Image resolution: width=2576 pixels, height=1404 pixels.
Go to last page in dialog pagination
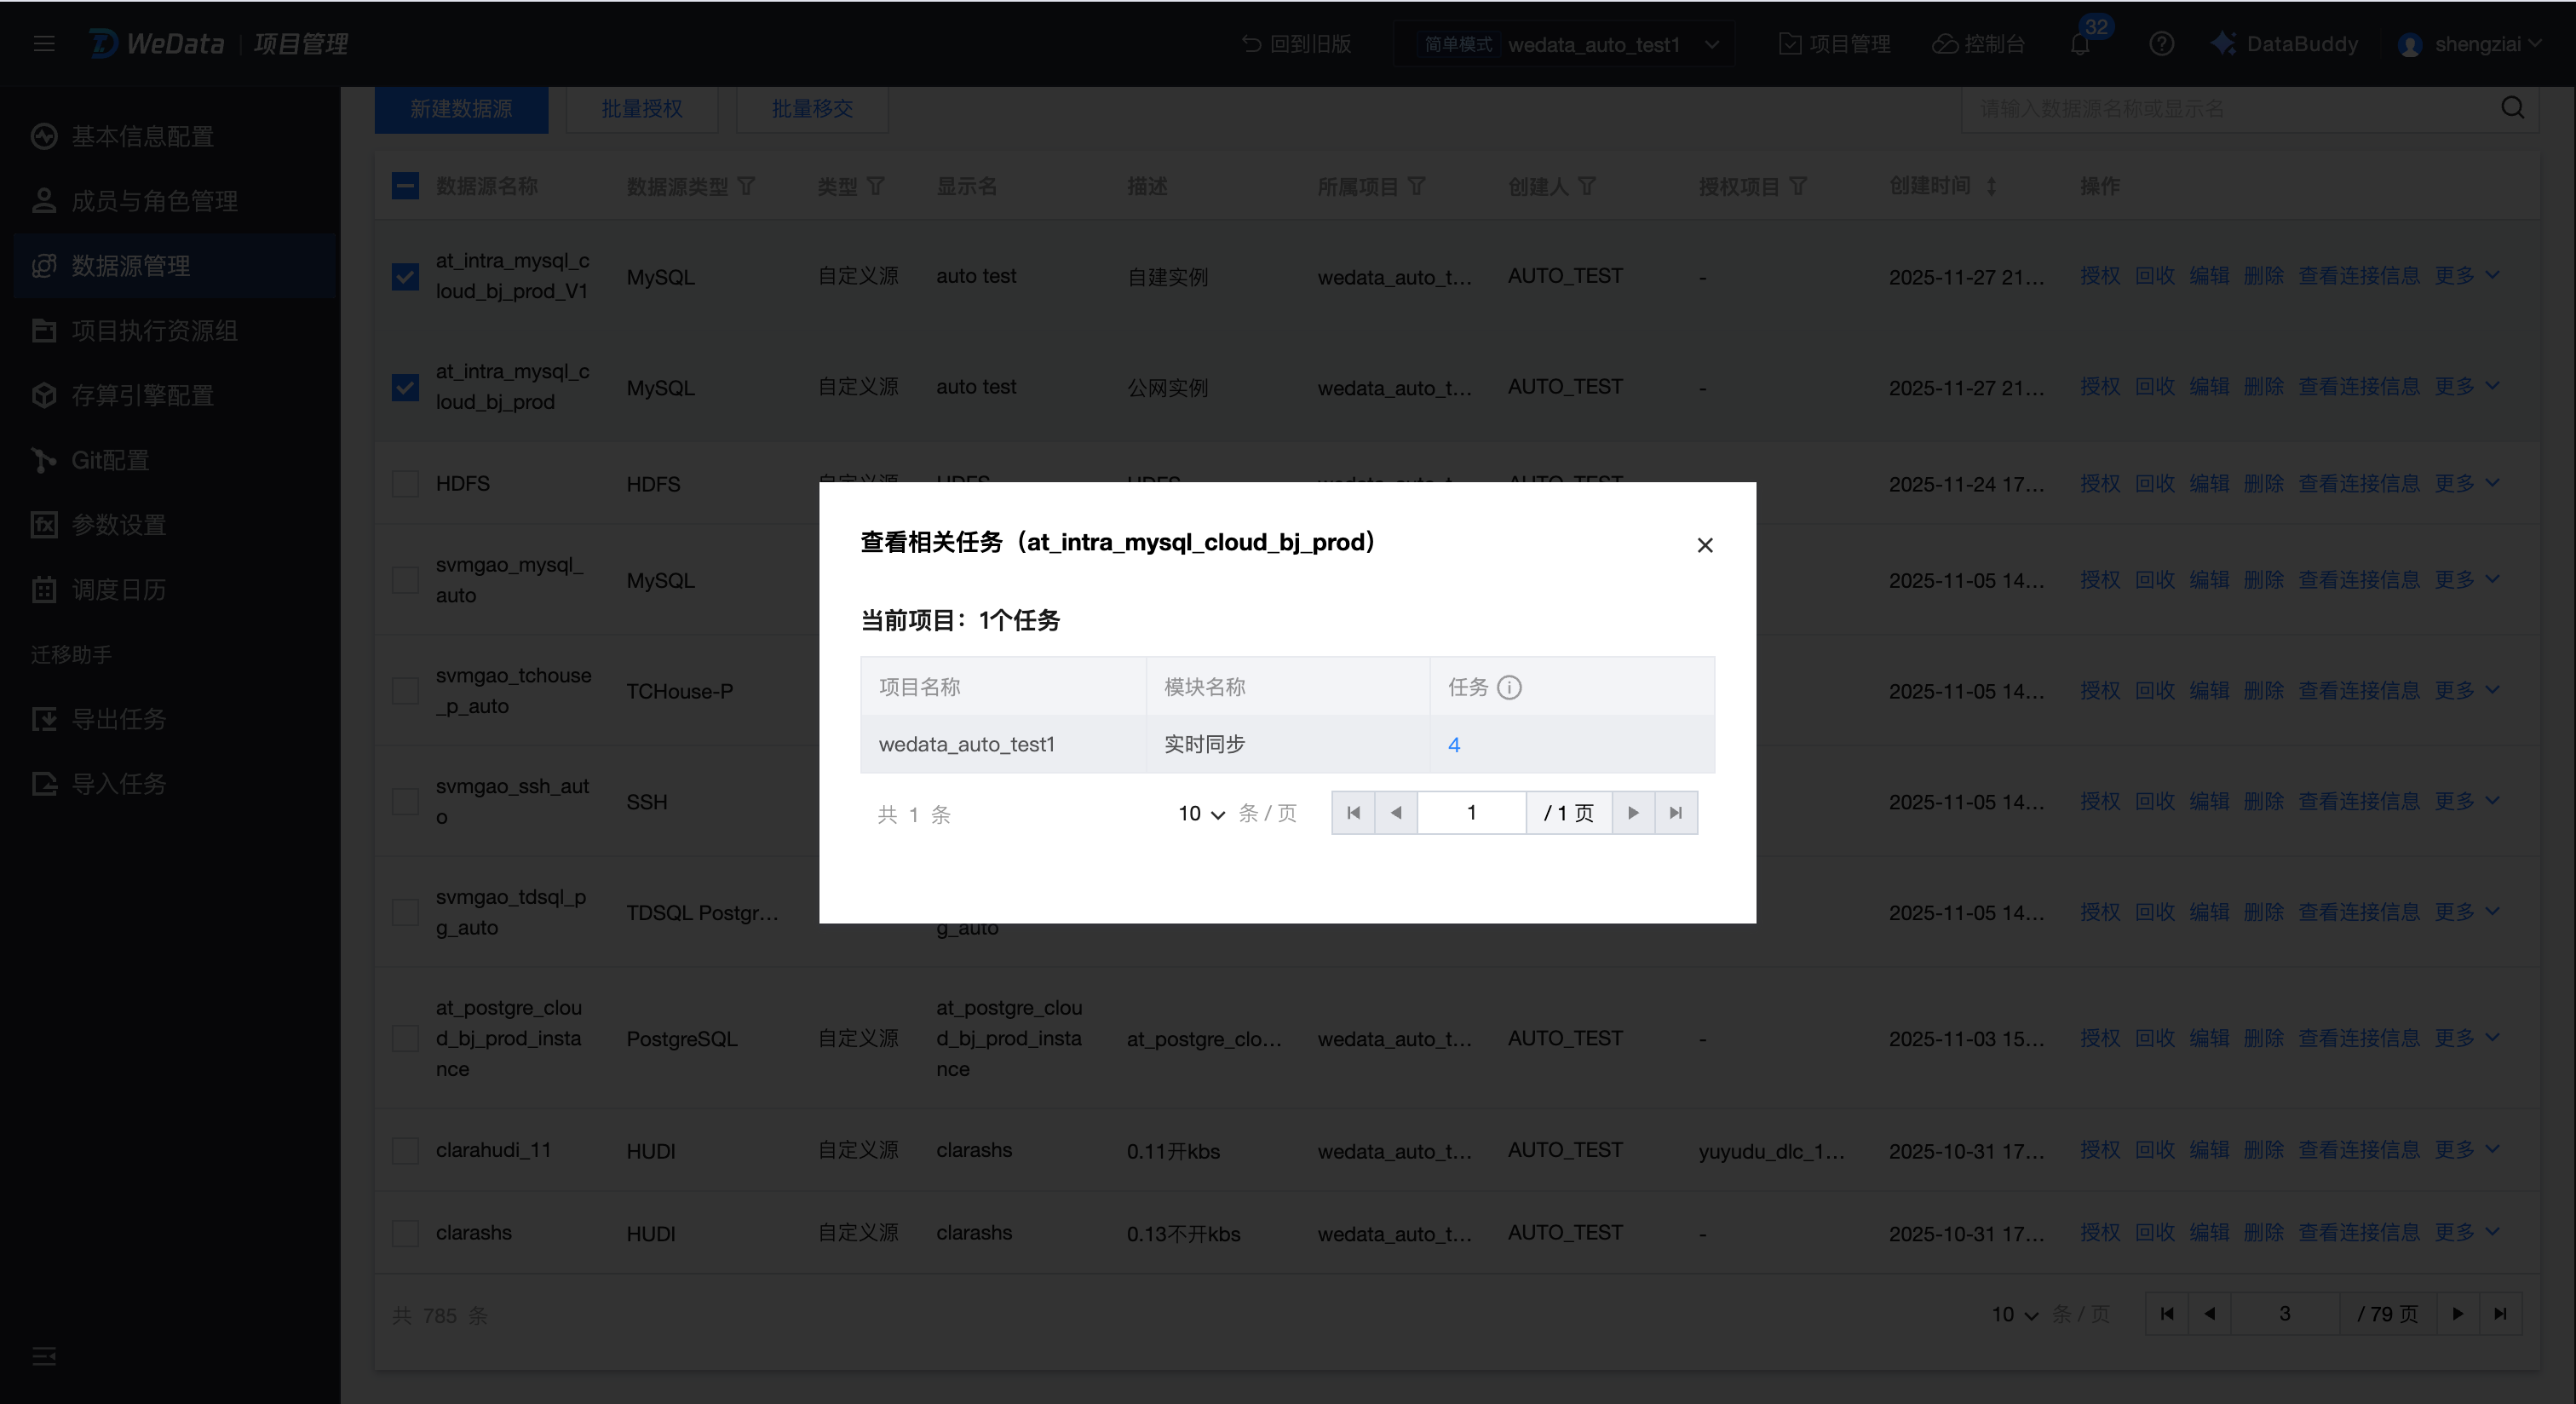1676,813
